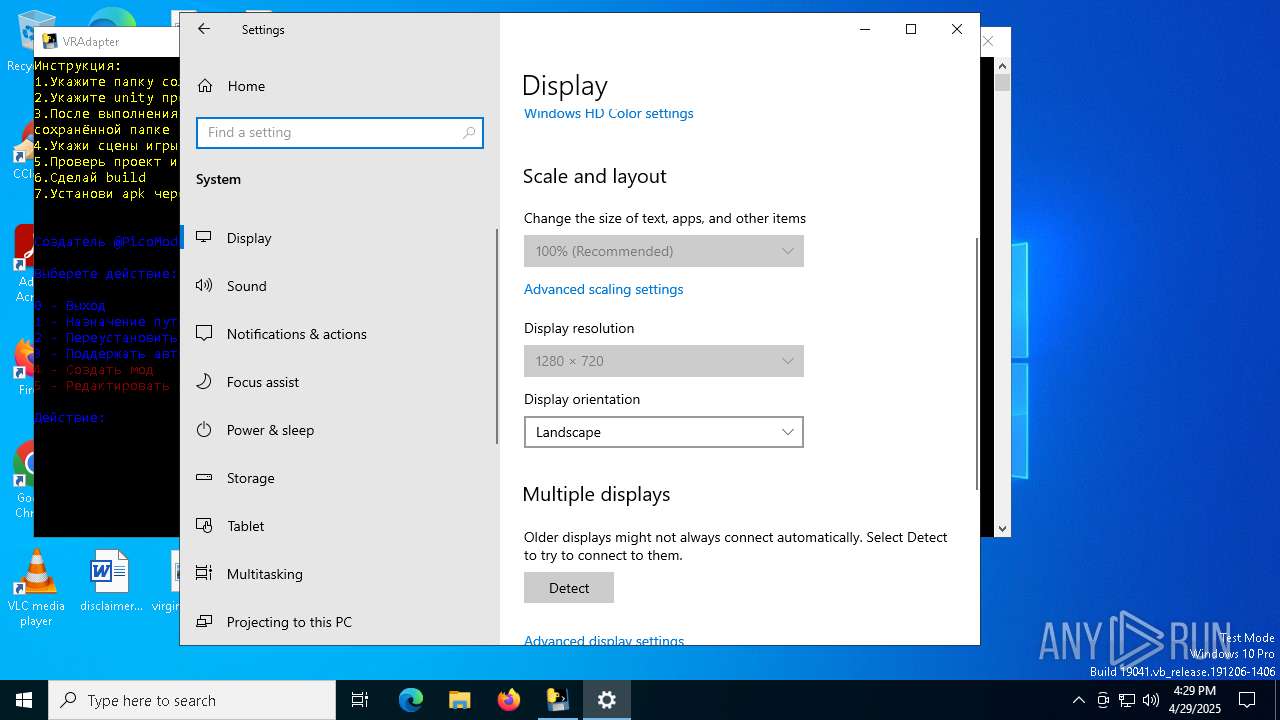The image size is (1280, 720).
Task: Click the network tray icon
Action: (1127, 700)
